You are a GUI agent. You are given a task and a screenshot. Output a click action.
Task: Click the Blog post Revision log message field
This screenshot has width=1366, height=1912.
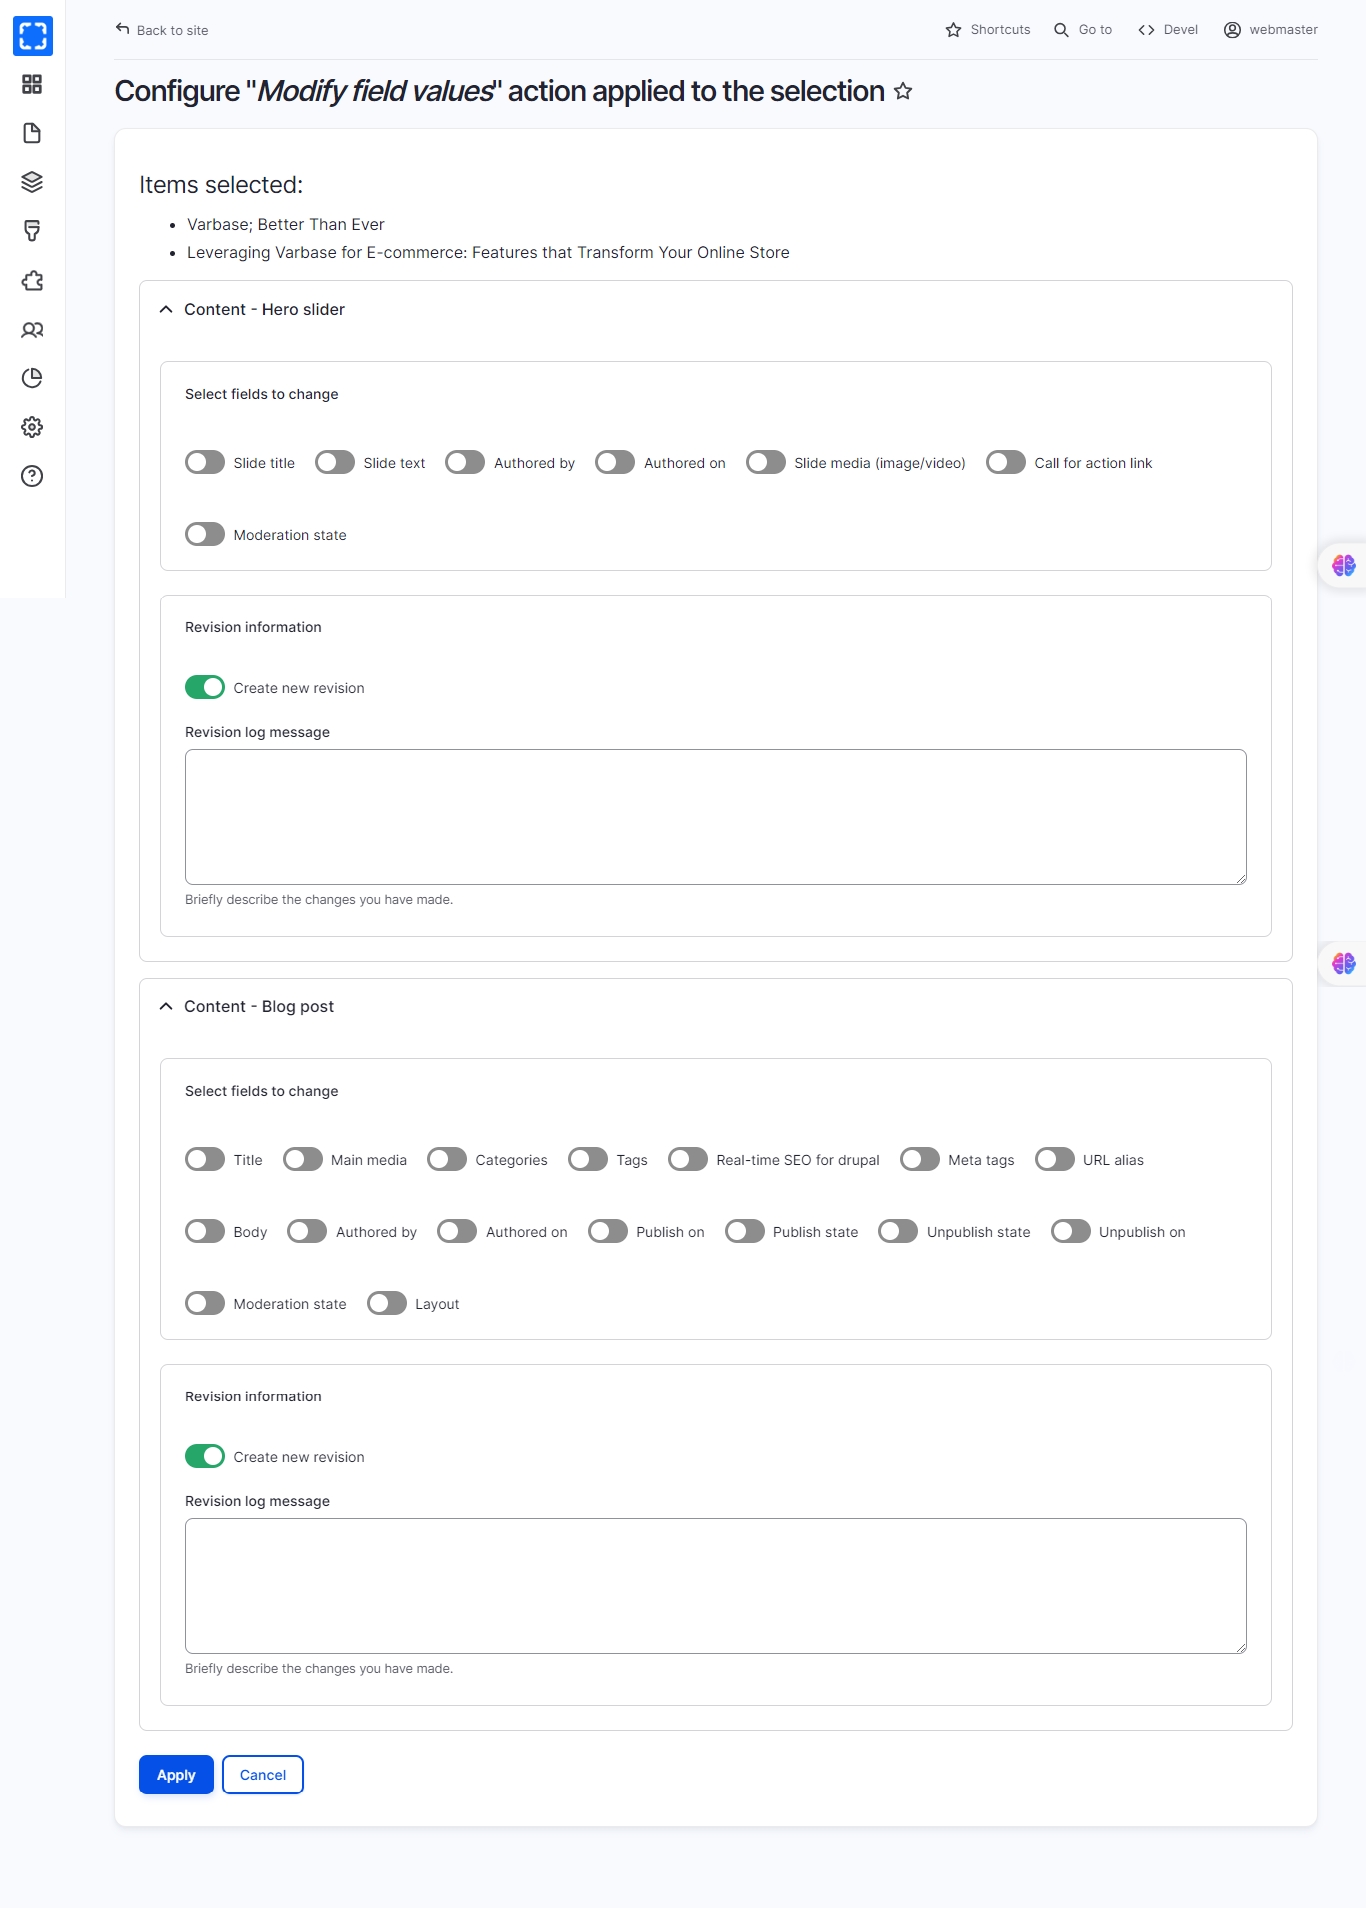point(715,1586)
